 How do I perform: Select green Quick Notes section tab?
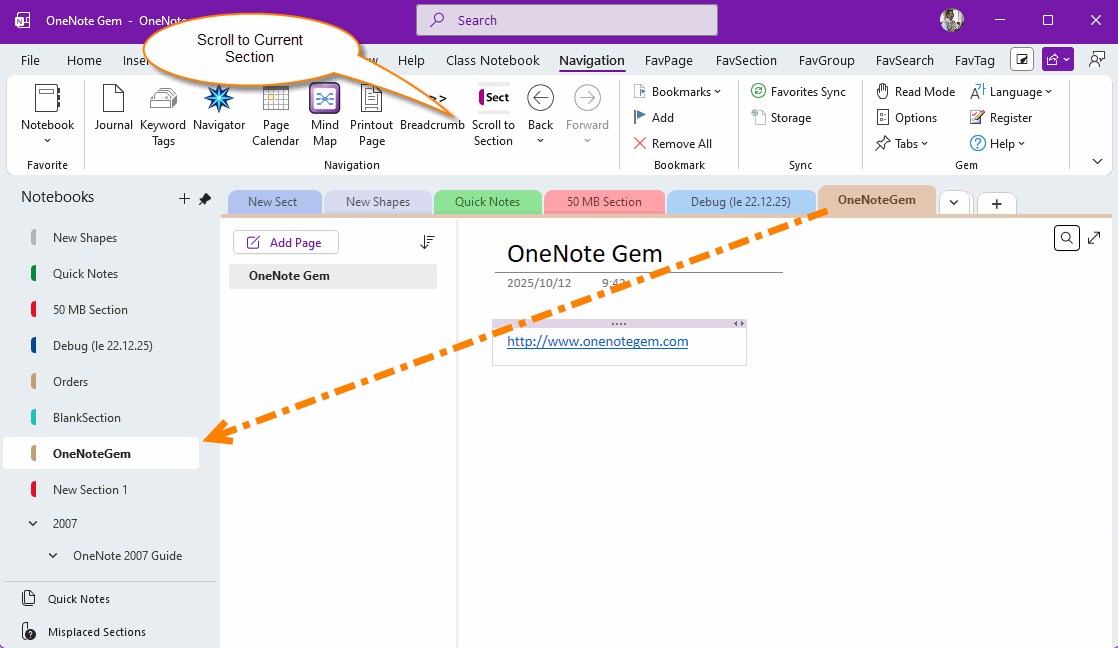tap(488, 202)
